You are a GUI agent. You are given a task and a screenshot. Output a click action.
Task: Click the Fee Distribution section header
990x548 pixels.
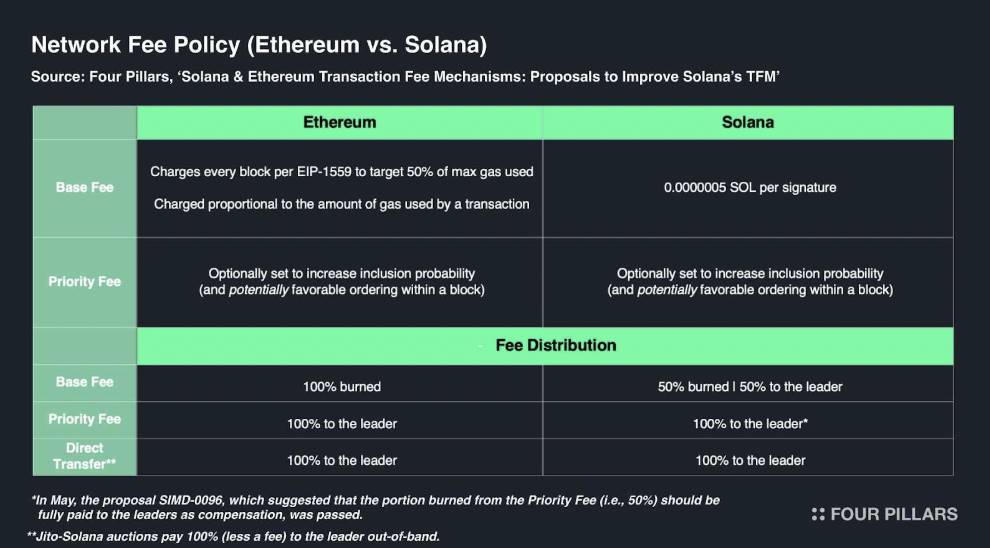(x=545, y=345)
